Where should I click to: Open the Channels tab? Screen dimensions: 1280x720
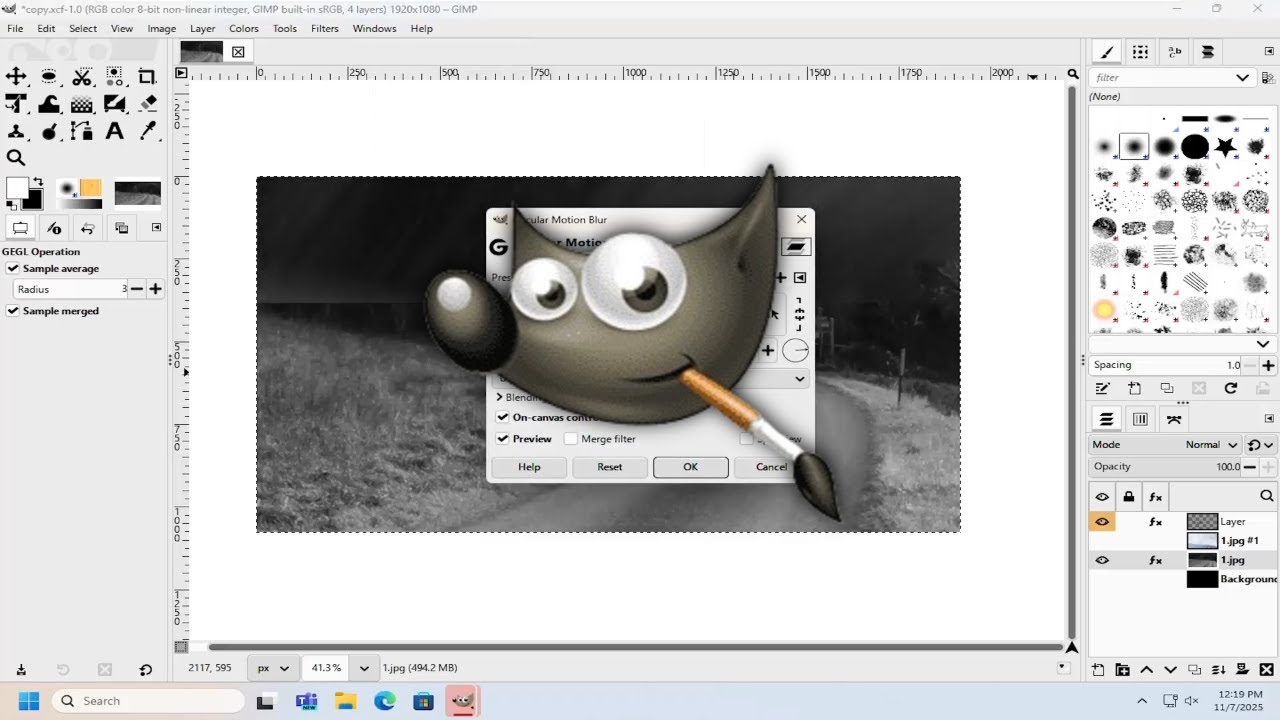(1140, 419)
